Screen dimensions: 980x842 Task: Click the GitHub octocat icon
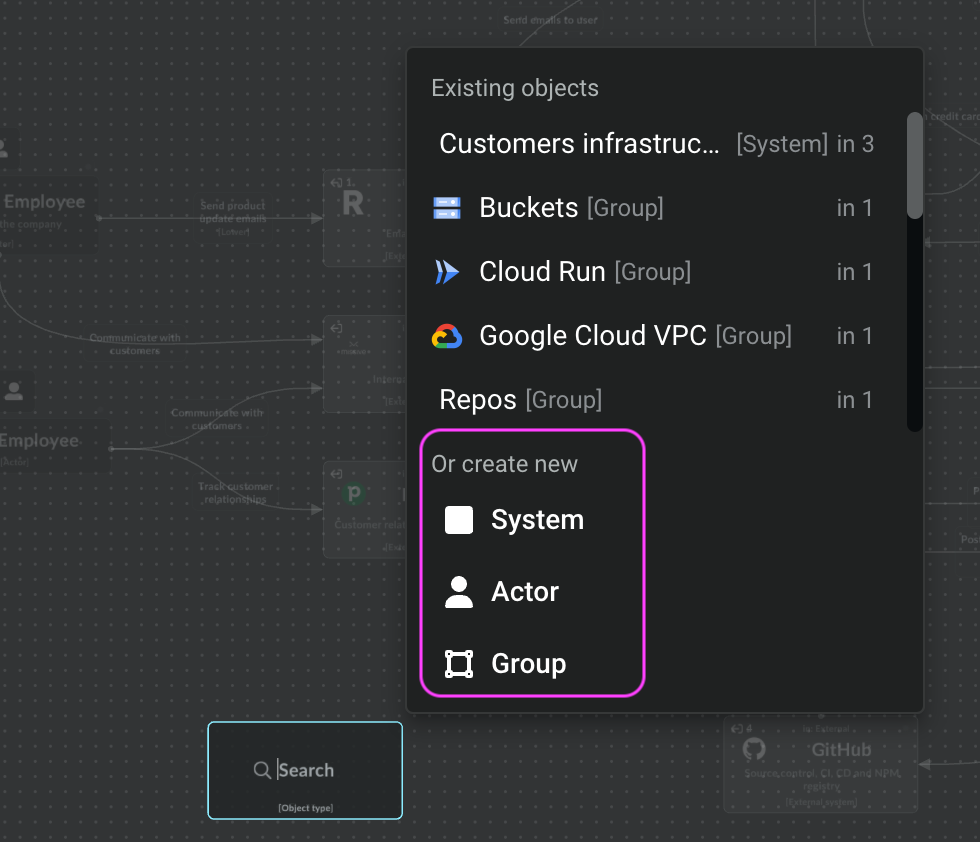point(754,750)
